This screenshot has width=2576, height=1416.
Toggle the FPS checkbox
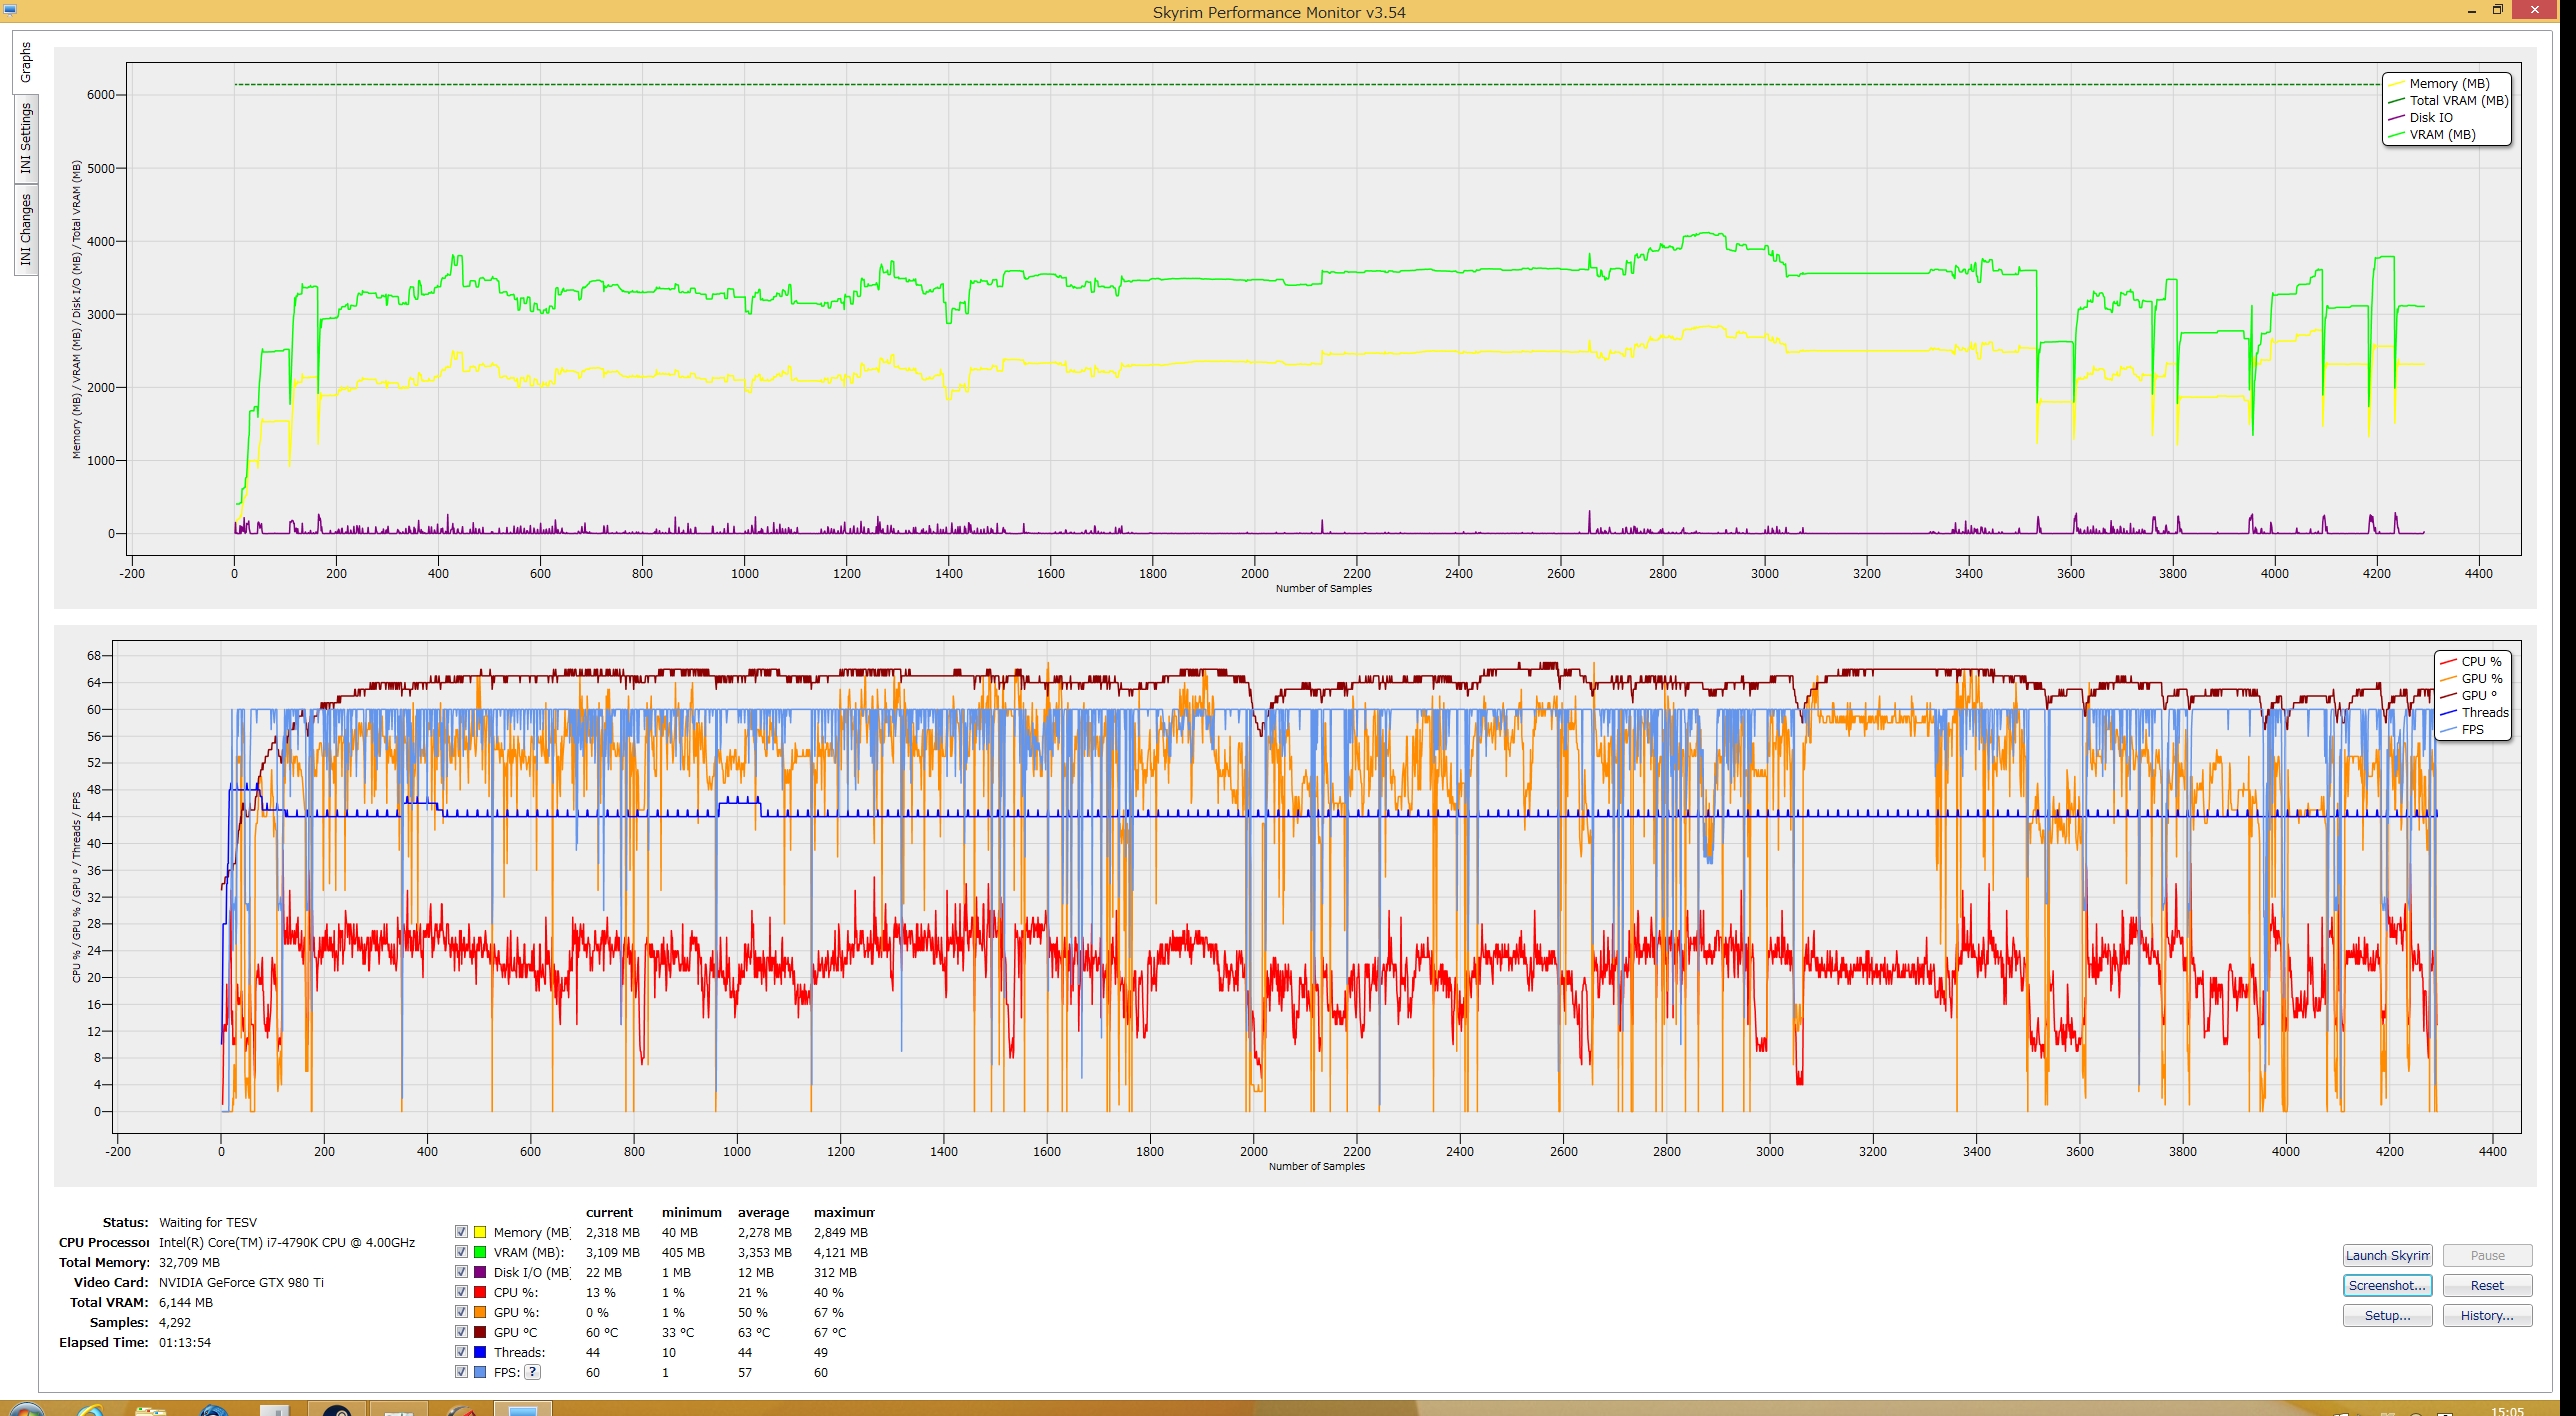pyautogui.click(x=461, y=1372)
